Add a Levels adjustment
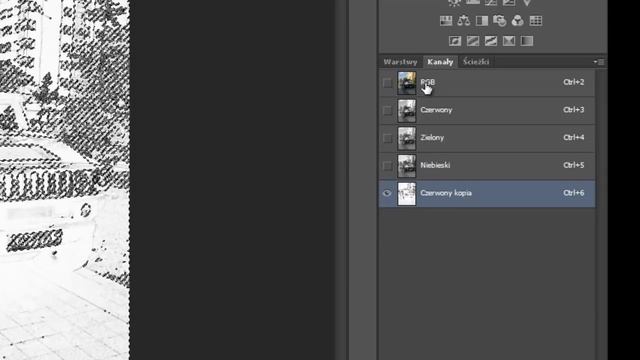 (x=473, y=2)
